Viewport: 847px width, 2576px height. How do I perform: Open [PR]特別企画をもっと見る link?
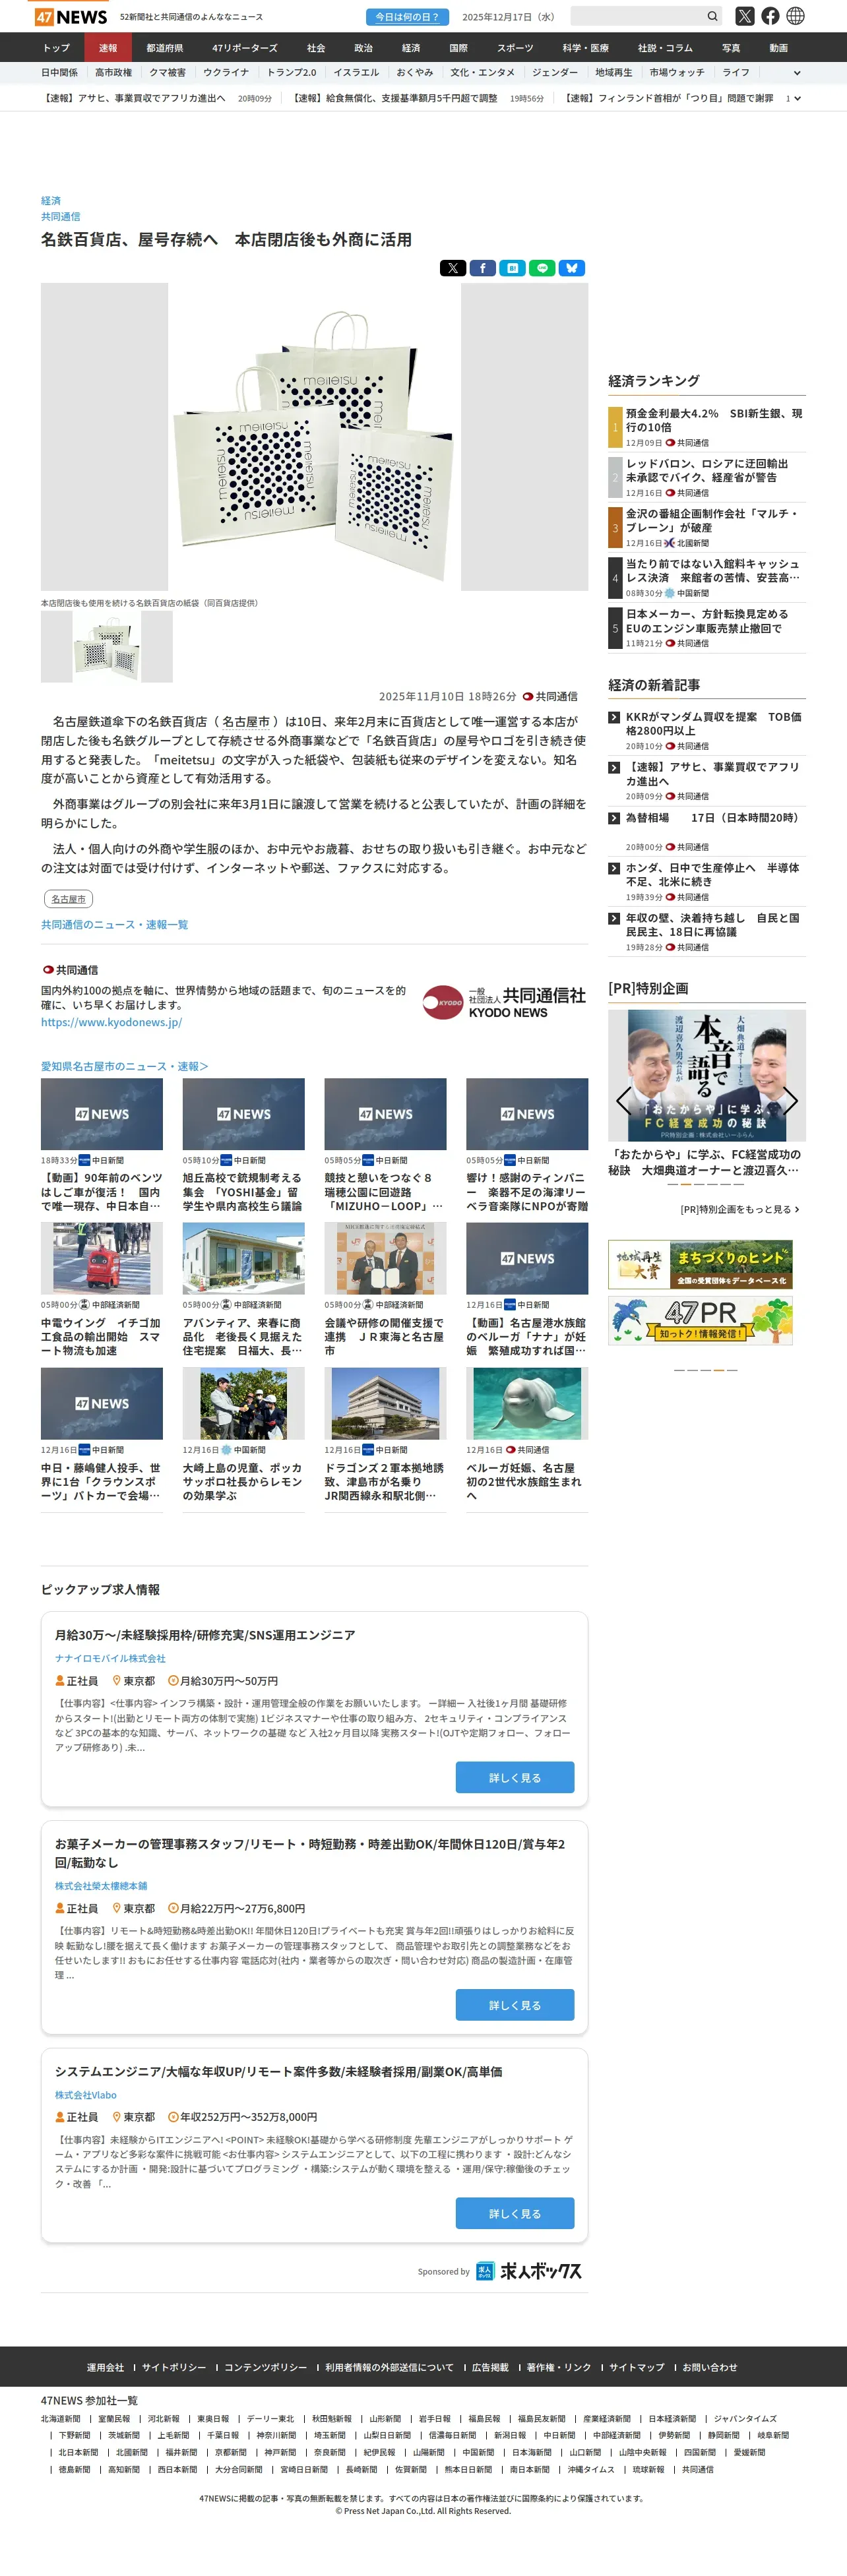[739, 1209]
